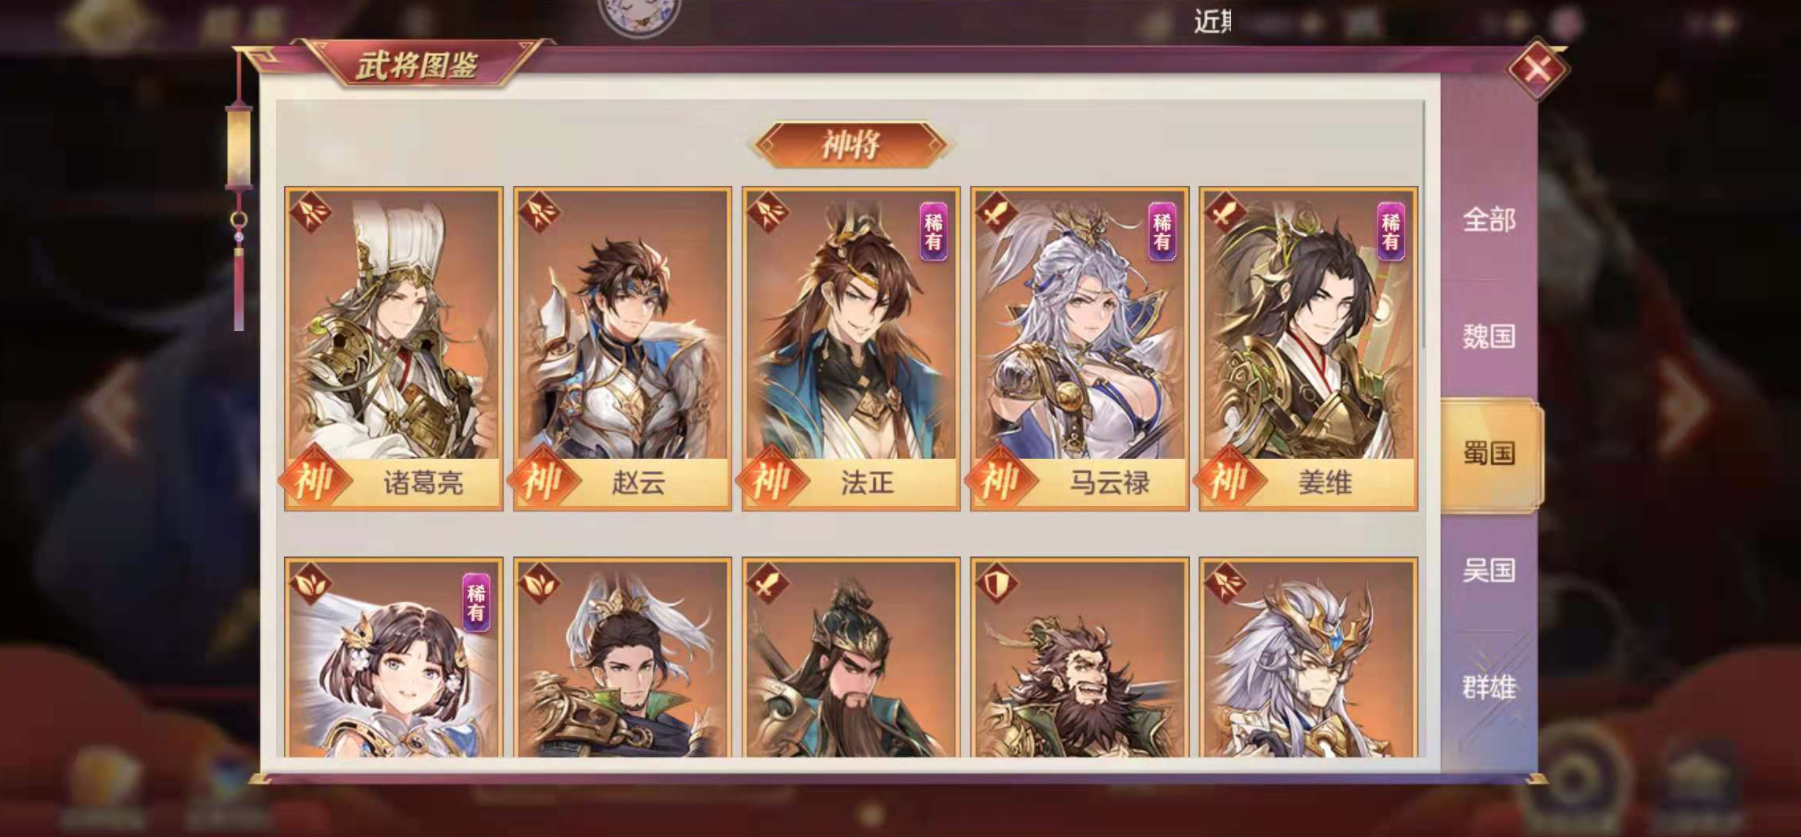Click the leaf class icon on girl card
The height and width of the screenshot is (837, 1801).
point(309,583)
